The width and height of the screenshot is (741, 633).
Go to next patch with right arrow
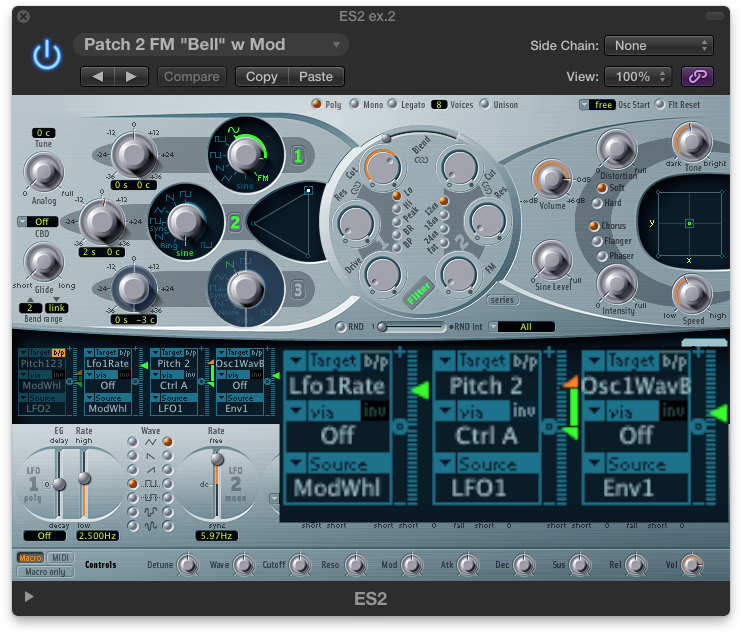(x=131, y=76)
